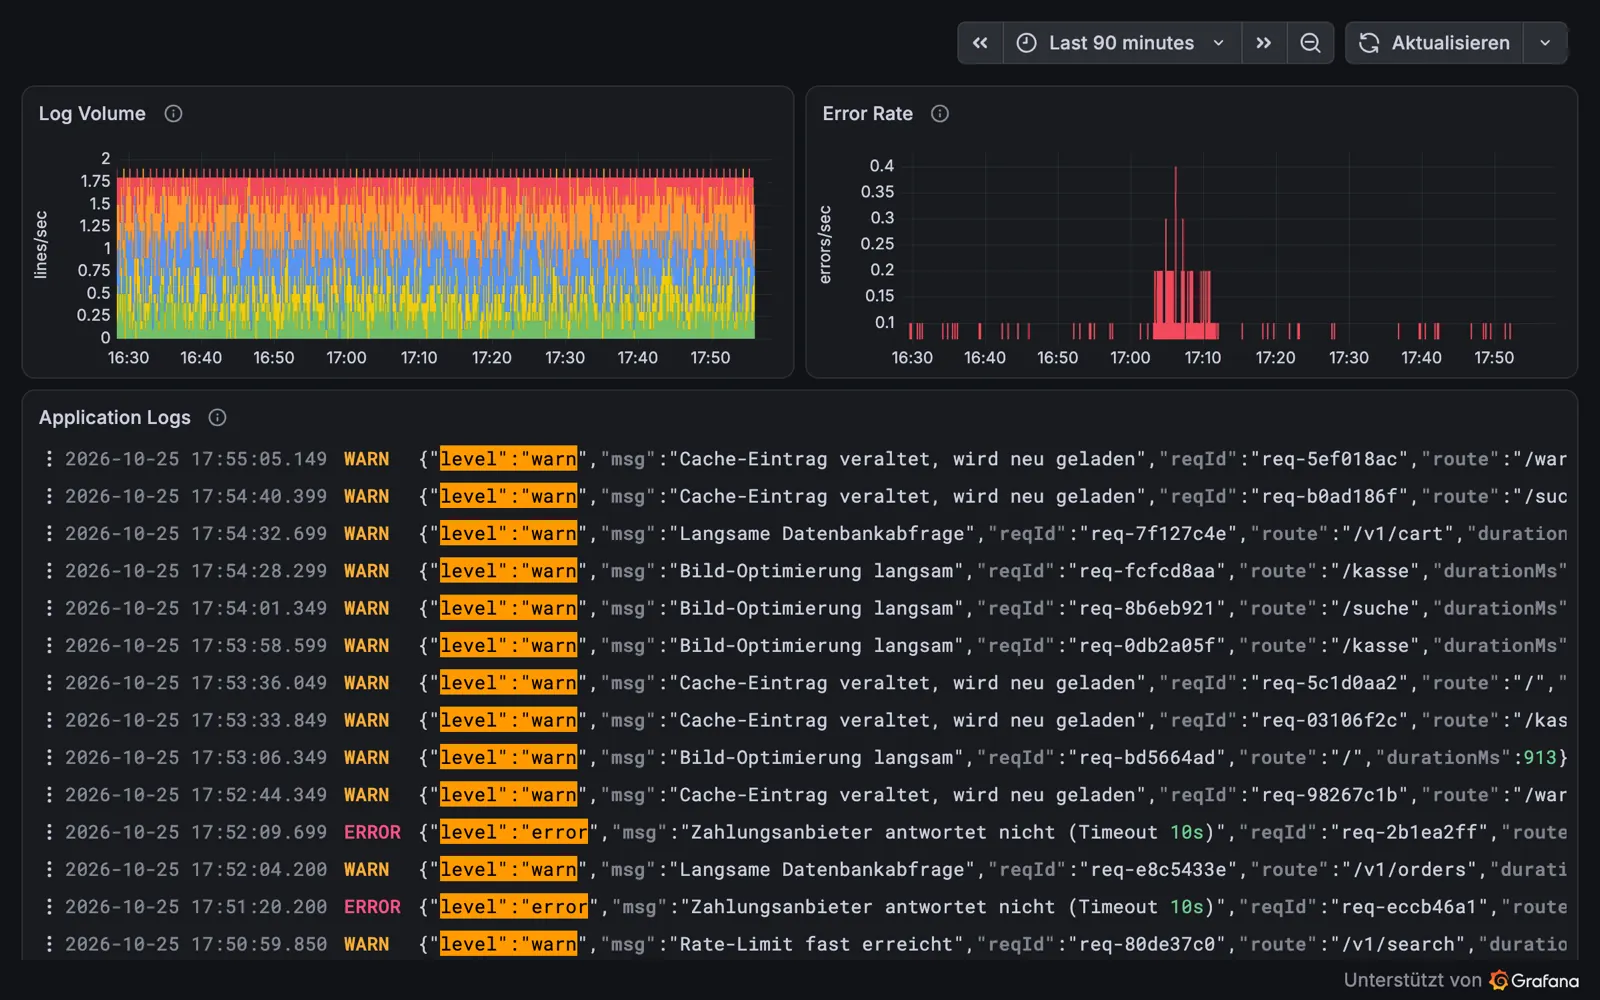The image size is (1600, 1000).
Task: Select ERROR log message for req-2b1ea2ff
Action: [x=993, y=832]
